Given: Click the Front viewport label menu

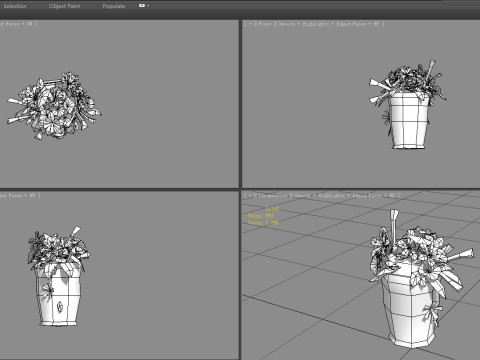Looking at the screenshot, I should 265,24.
